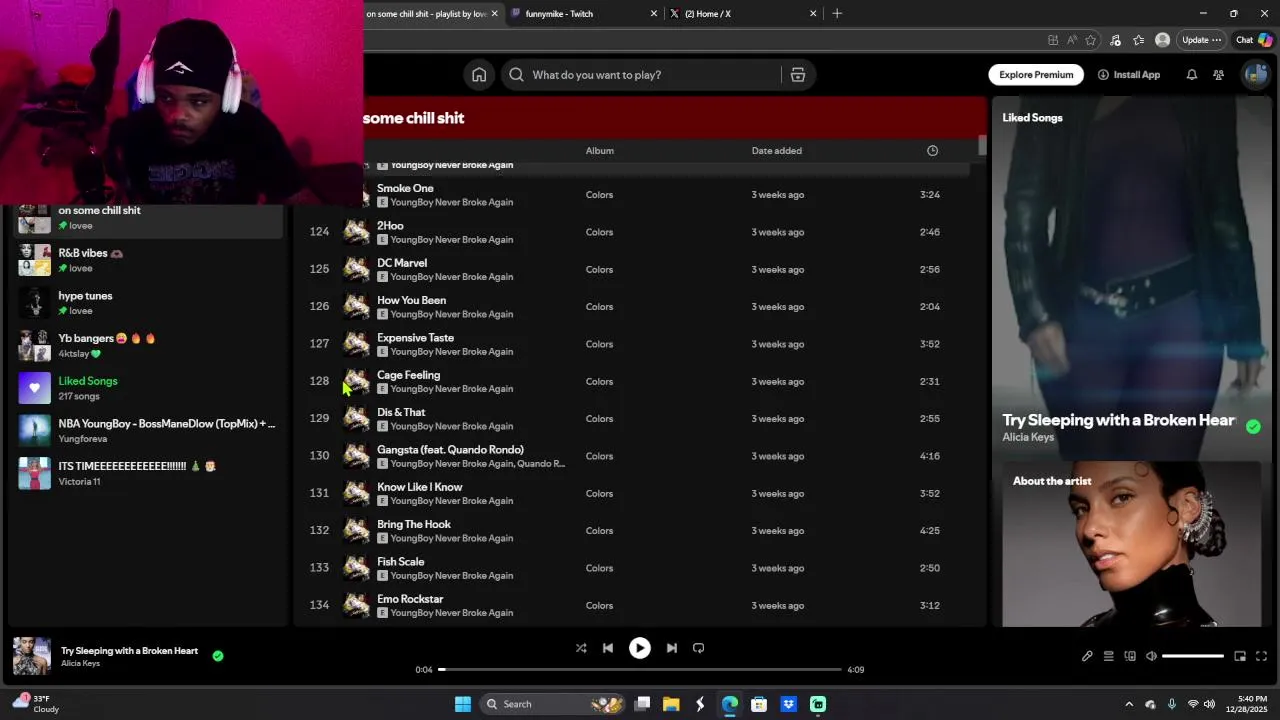This screenshot has height=720, width=1280.
Task: Click album 'Colors' in Fish Scale row
Action: pos(599,568)
